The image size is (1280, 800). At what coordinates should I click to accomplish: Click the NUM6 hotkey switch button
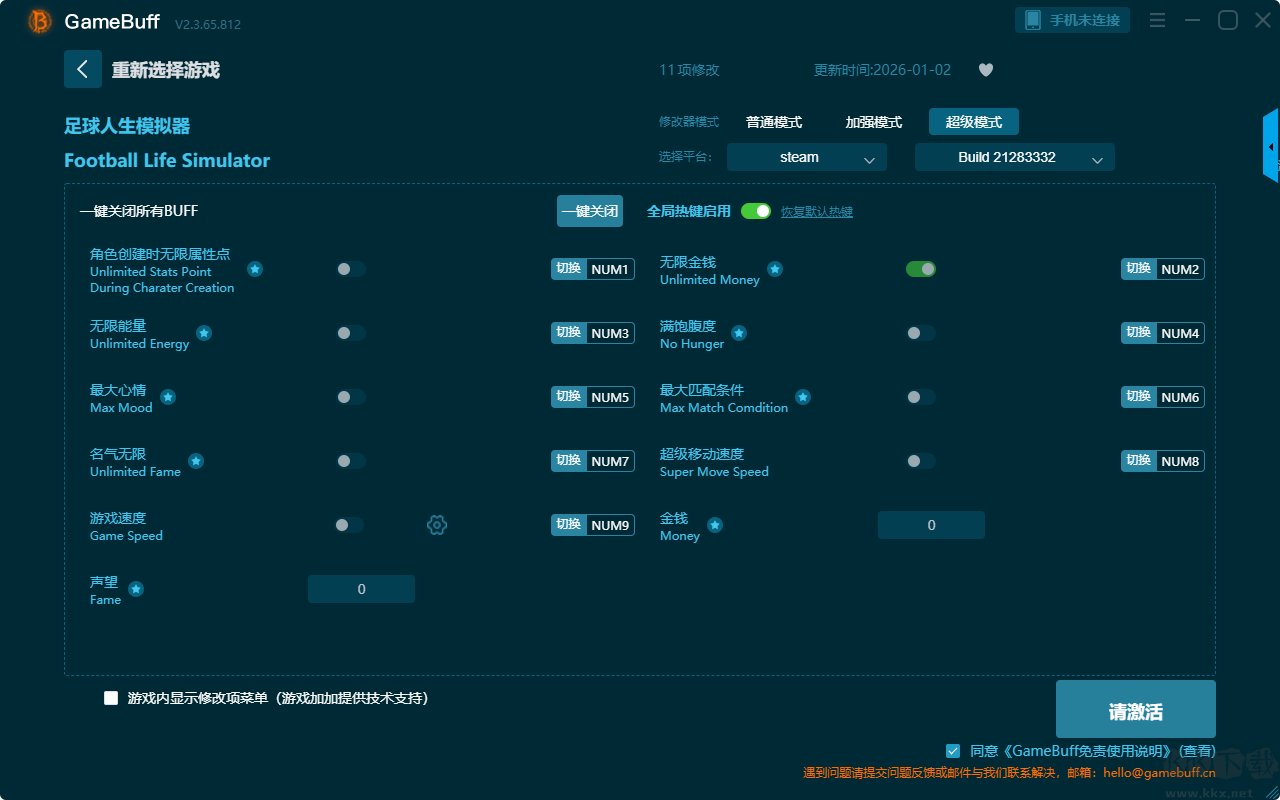click(x=1163, y=397)
